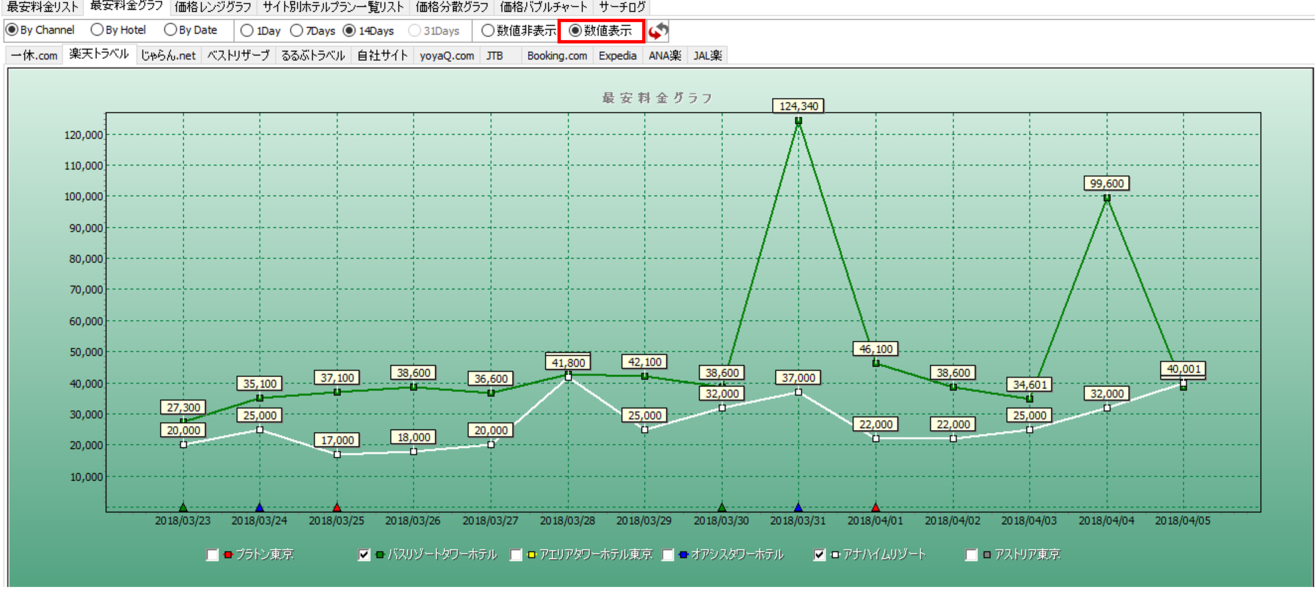
Task: Click blue triangle marker at 2018/03/31
Action: [x=798, y=508]
